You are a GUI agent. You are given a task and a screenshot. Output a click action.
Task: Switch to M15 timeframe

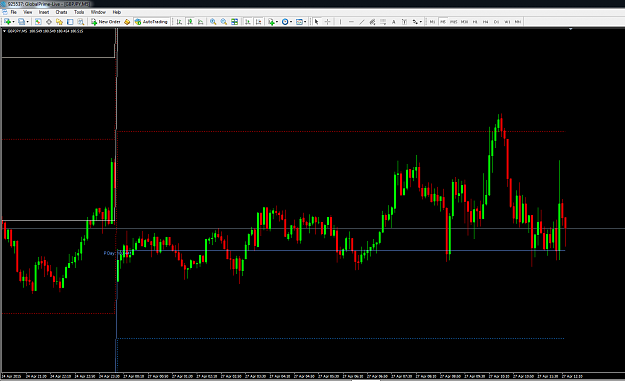tap(454, 22)
